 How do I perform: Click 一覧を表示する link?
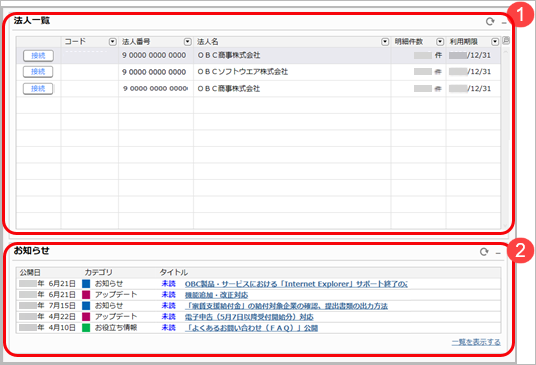click(x=476, y=342)
